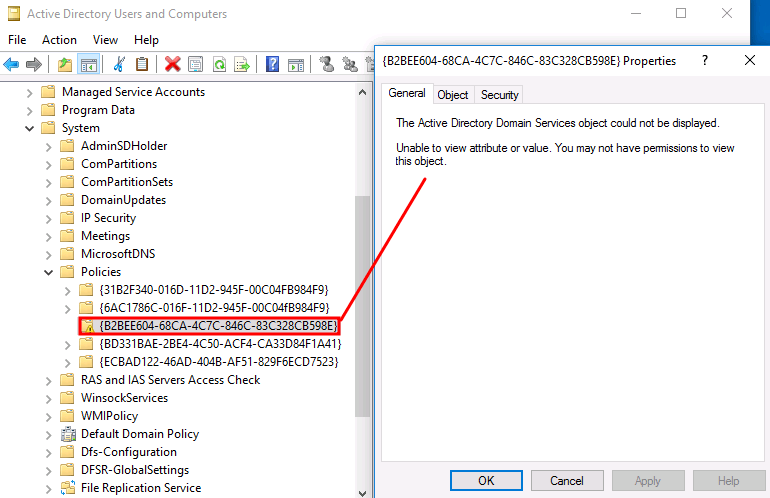Expand the {ECBAD122-46AD-404B-AF51-829F6ECD7523} policy
770x498 pixels.
[x=67, y=363]
